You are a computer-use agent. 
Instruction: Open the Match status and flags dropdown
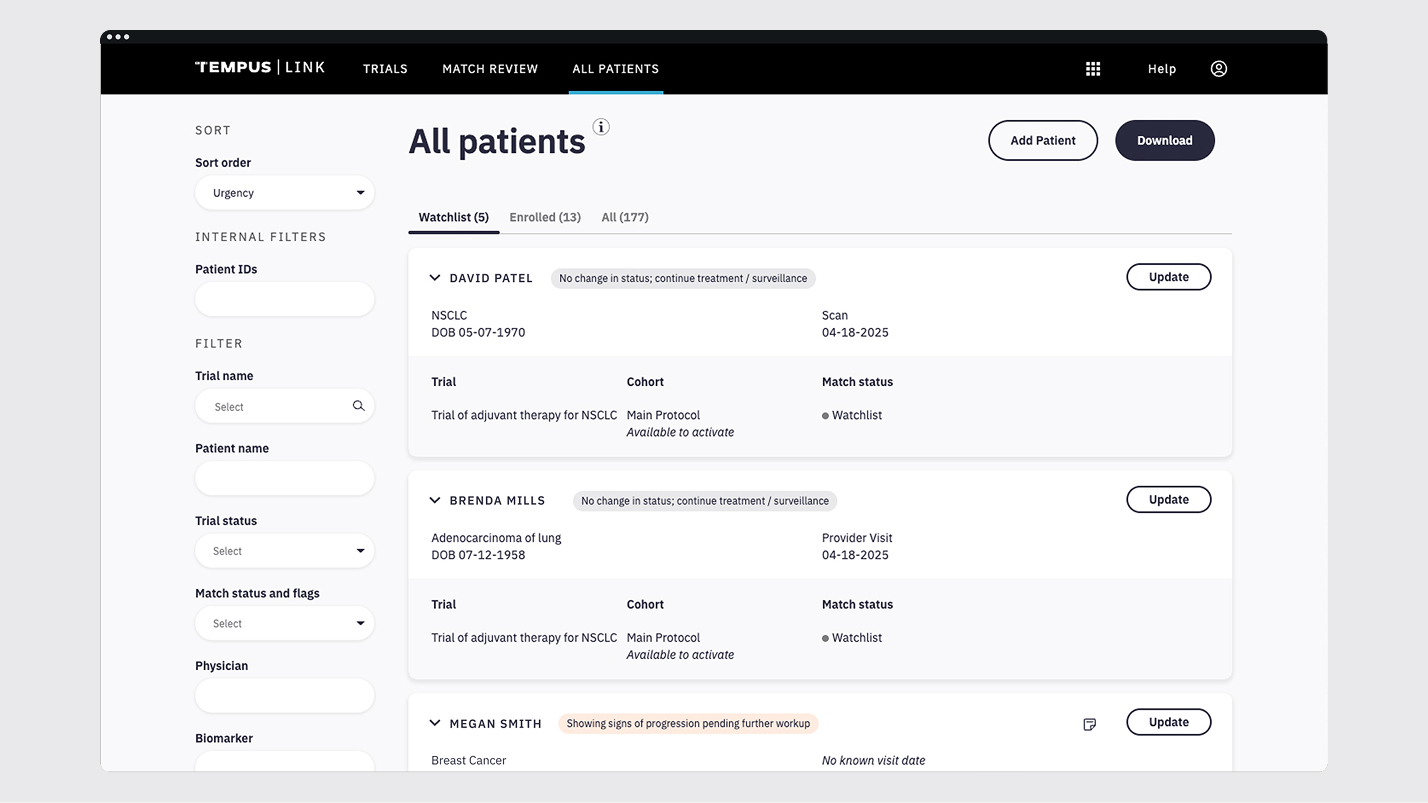[x=285, y=623]
